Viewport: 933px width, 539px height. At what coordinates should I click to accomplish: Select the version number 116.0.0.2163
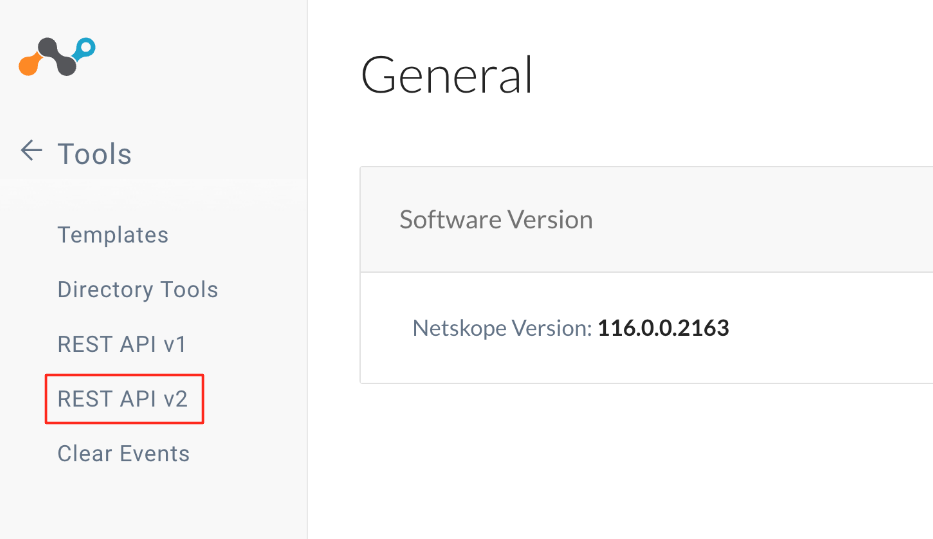[x=663, y=328]
